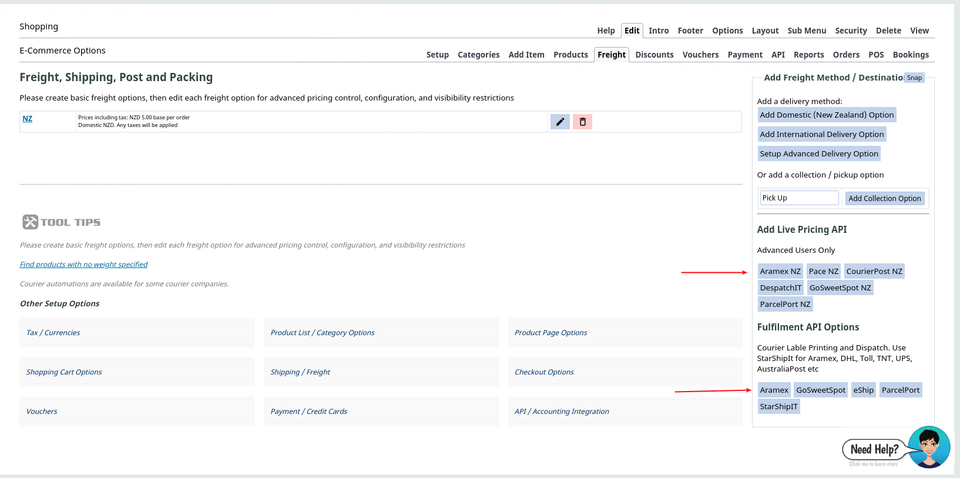The height and width of the screenshot is (478, 960).
Task: Click the pencil edit icon for NZ freight
Action: click(x=560, y=122)
